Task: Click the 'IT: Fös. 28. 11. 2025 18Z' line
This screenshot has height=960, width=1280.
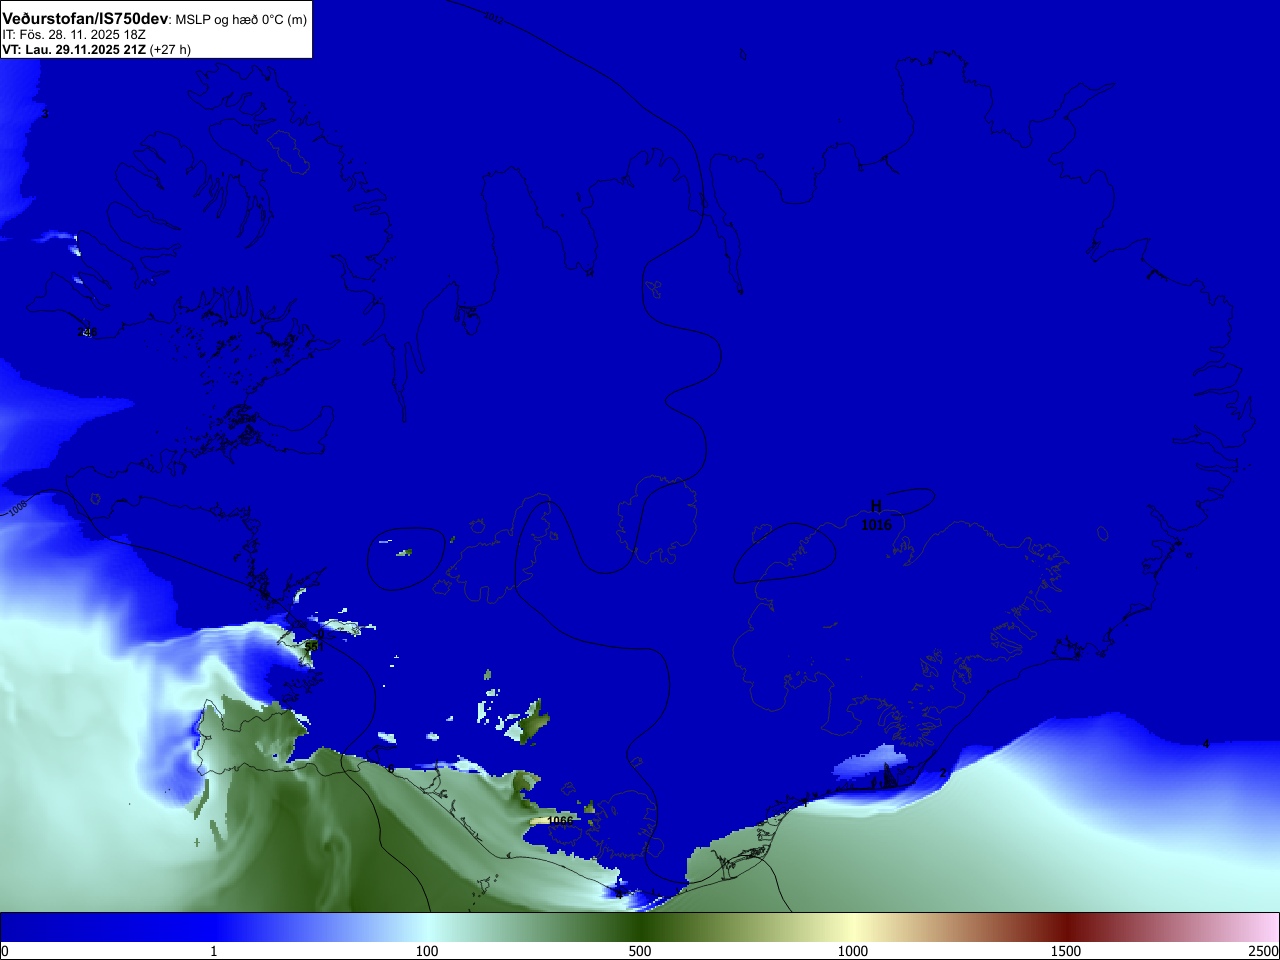Action: pyautogui.click(x=74, y=35)
